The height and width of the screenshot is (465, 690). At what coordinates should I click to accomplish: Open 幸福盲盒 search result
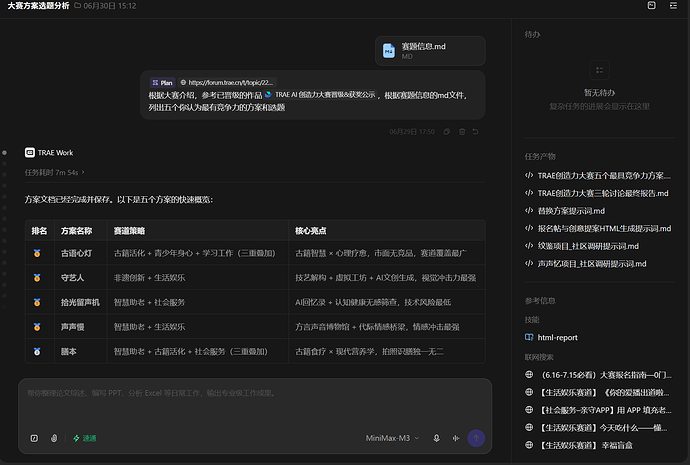point(579,445)
